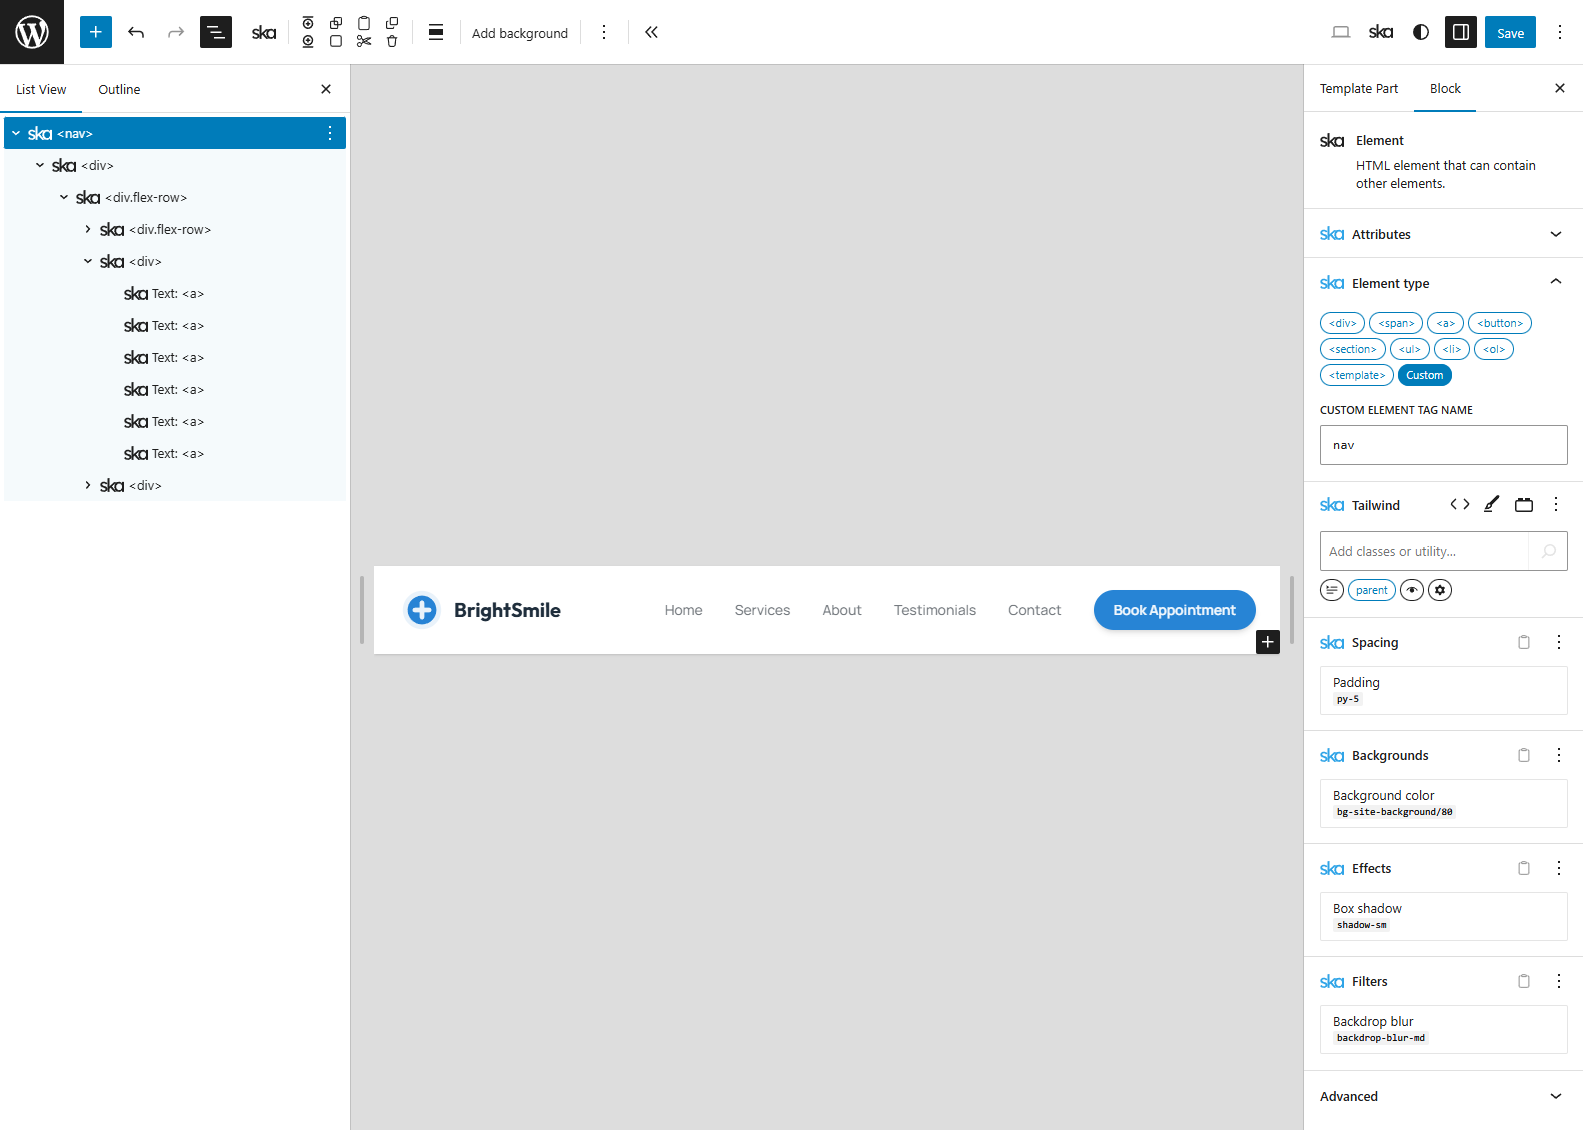Click the Add classes or utility field
This screenshot has height=1130, width=1583.
tap(1424, 551)
